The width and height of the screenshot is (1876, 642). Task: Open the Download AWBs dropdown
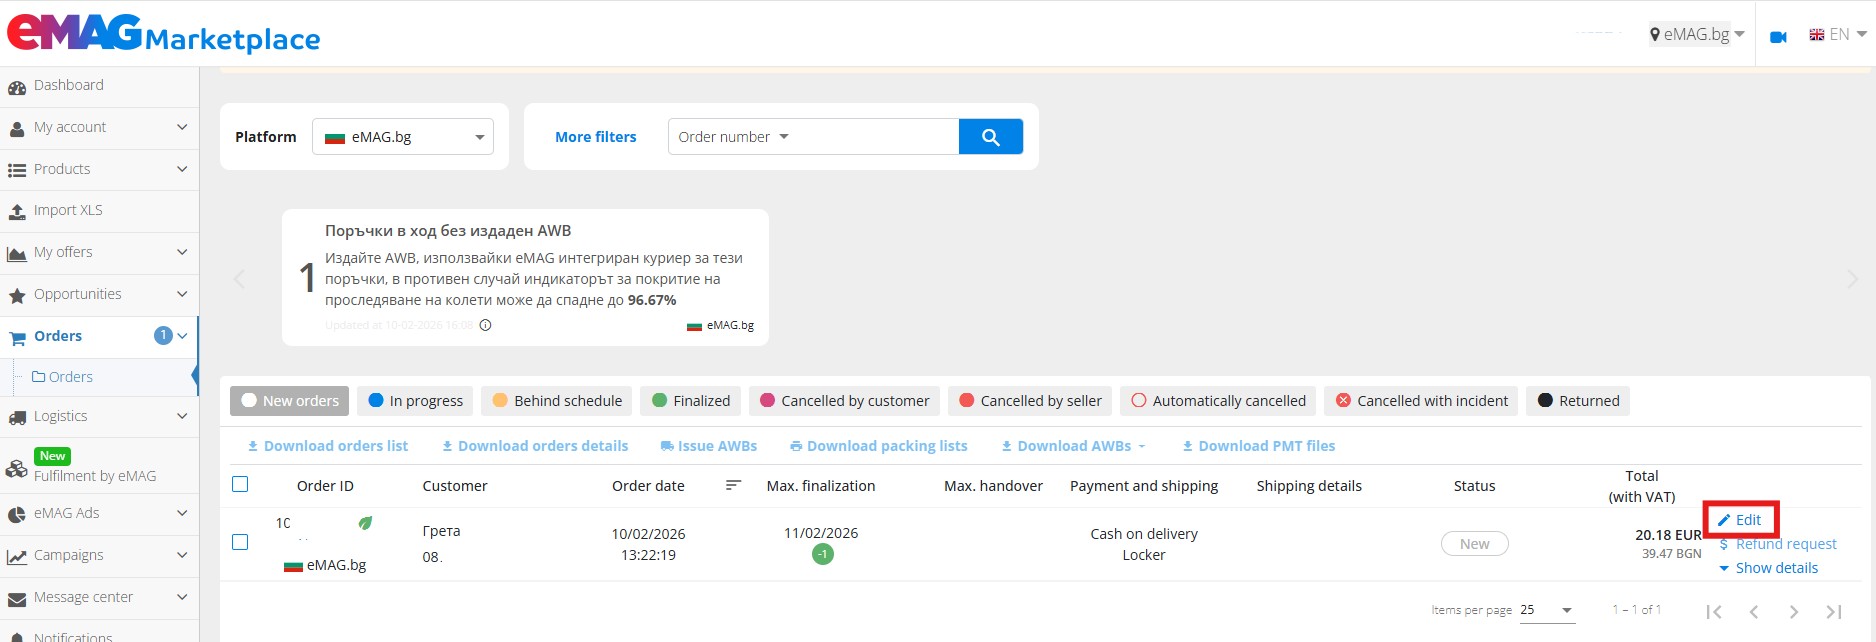1073,446
